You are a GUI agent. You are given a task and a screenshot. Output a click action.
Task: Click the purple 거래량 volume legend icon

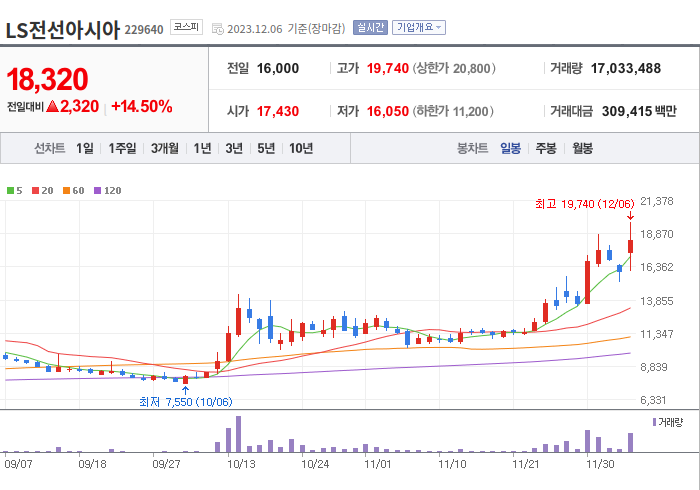[x=654, y=422]
